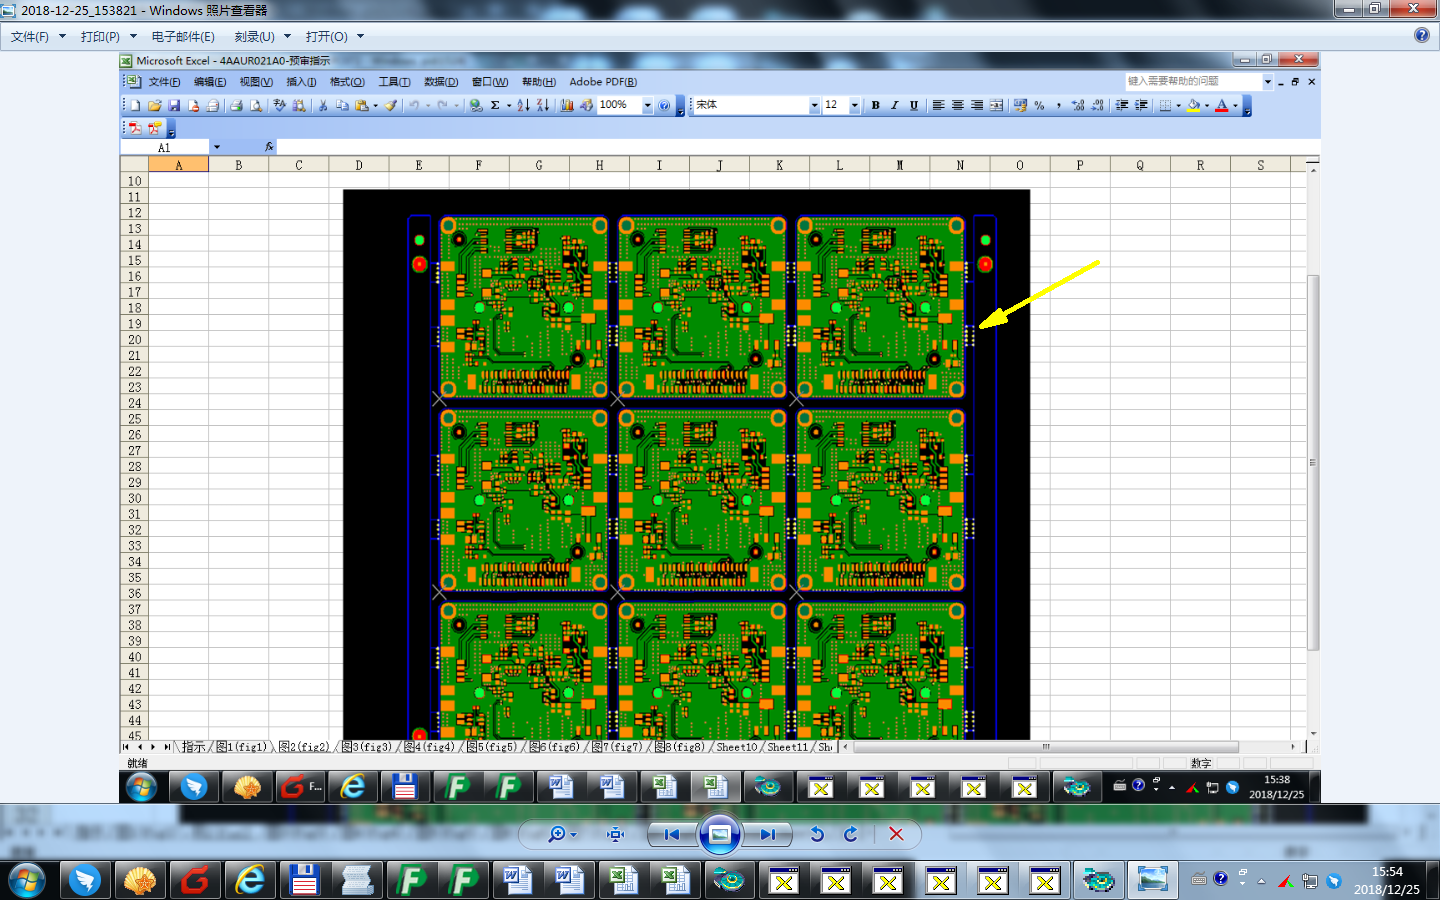Toggle Underline formatting in Excel toolbar
This screenshot has height=900, width=1440.
point(914,105)
